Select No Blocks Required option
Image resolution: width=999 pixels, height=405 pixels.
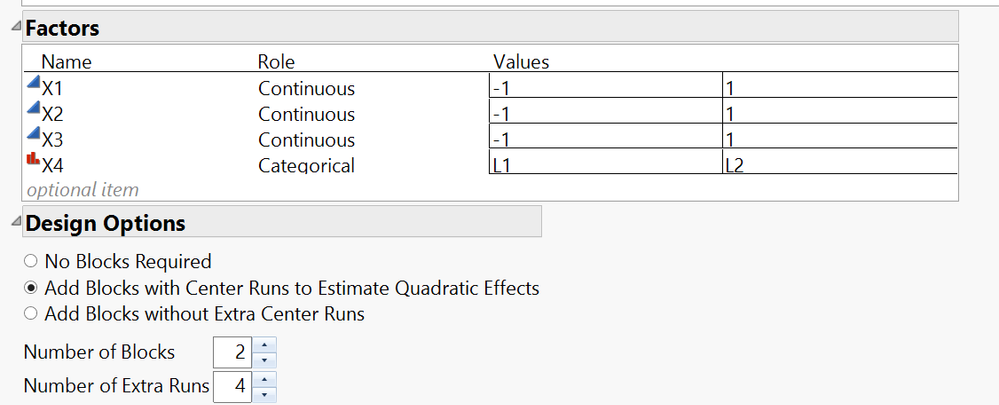click(30, 261)
